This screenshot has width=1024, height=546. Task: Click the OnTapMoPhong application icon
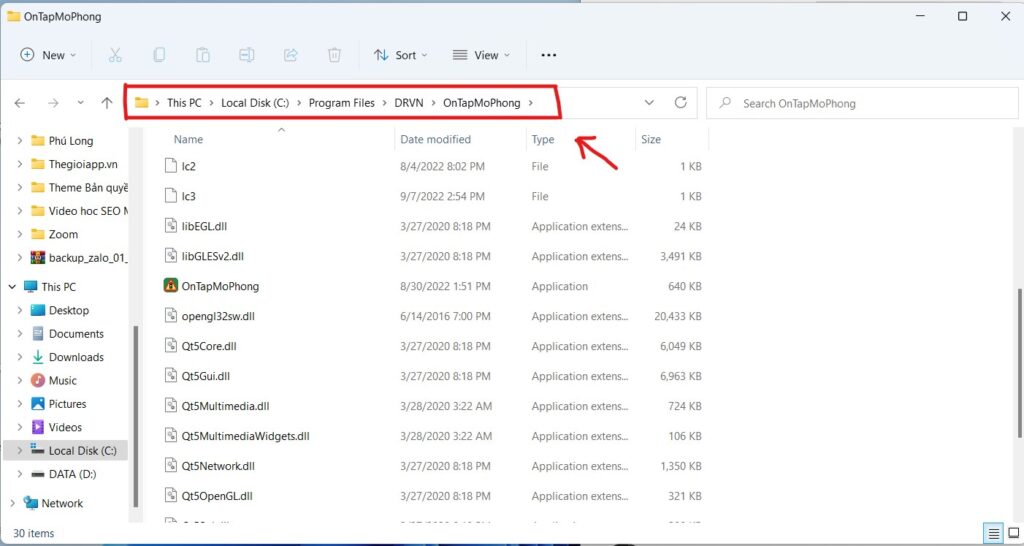coord(170,286)
